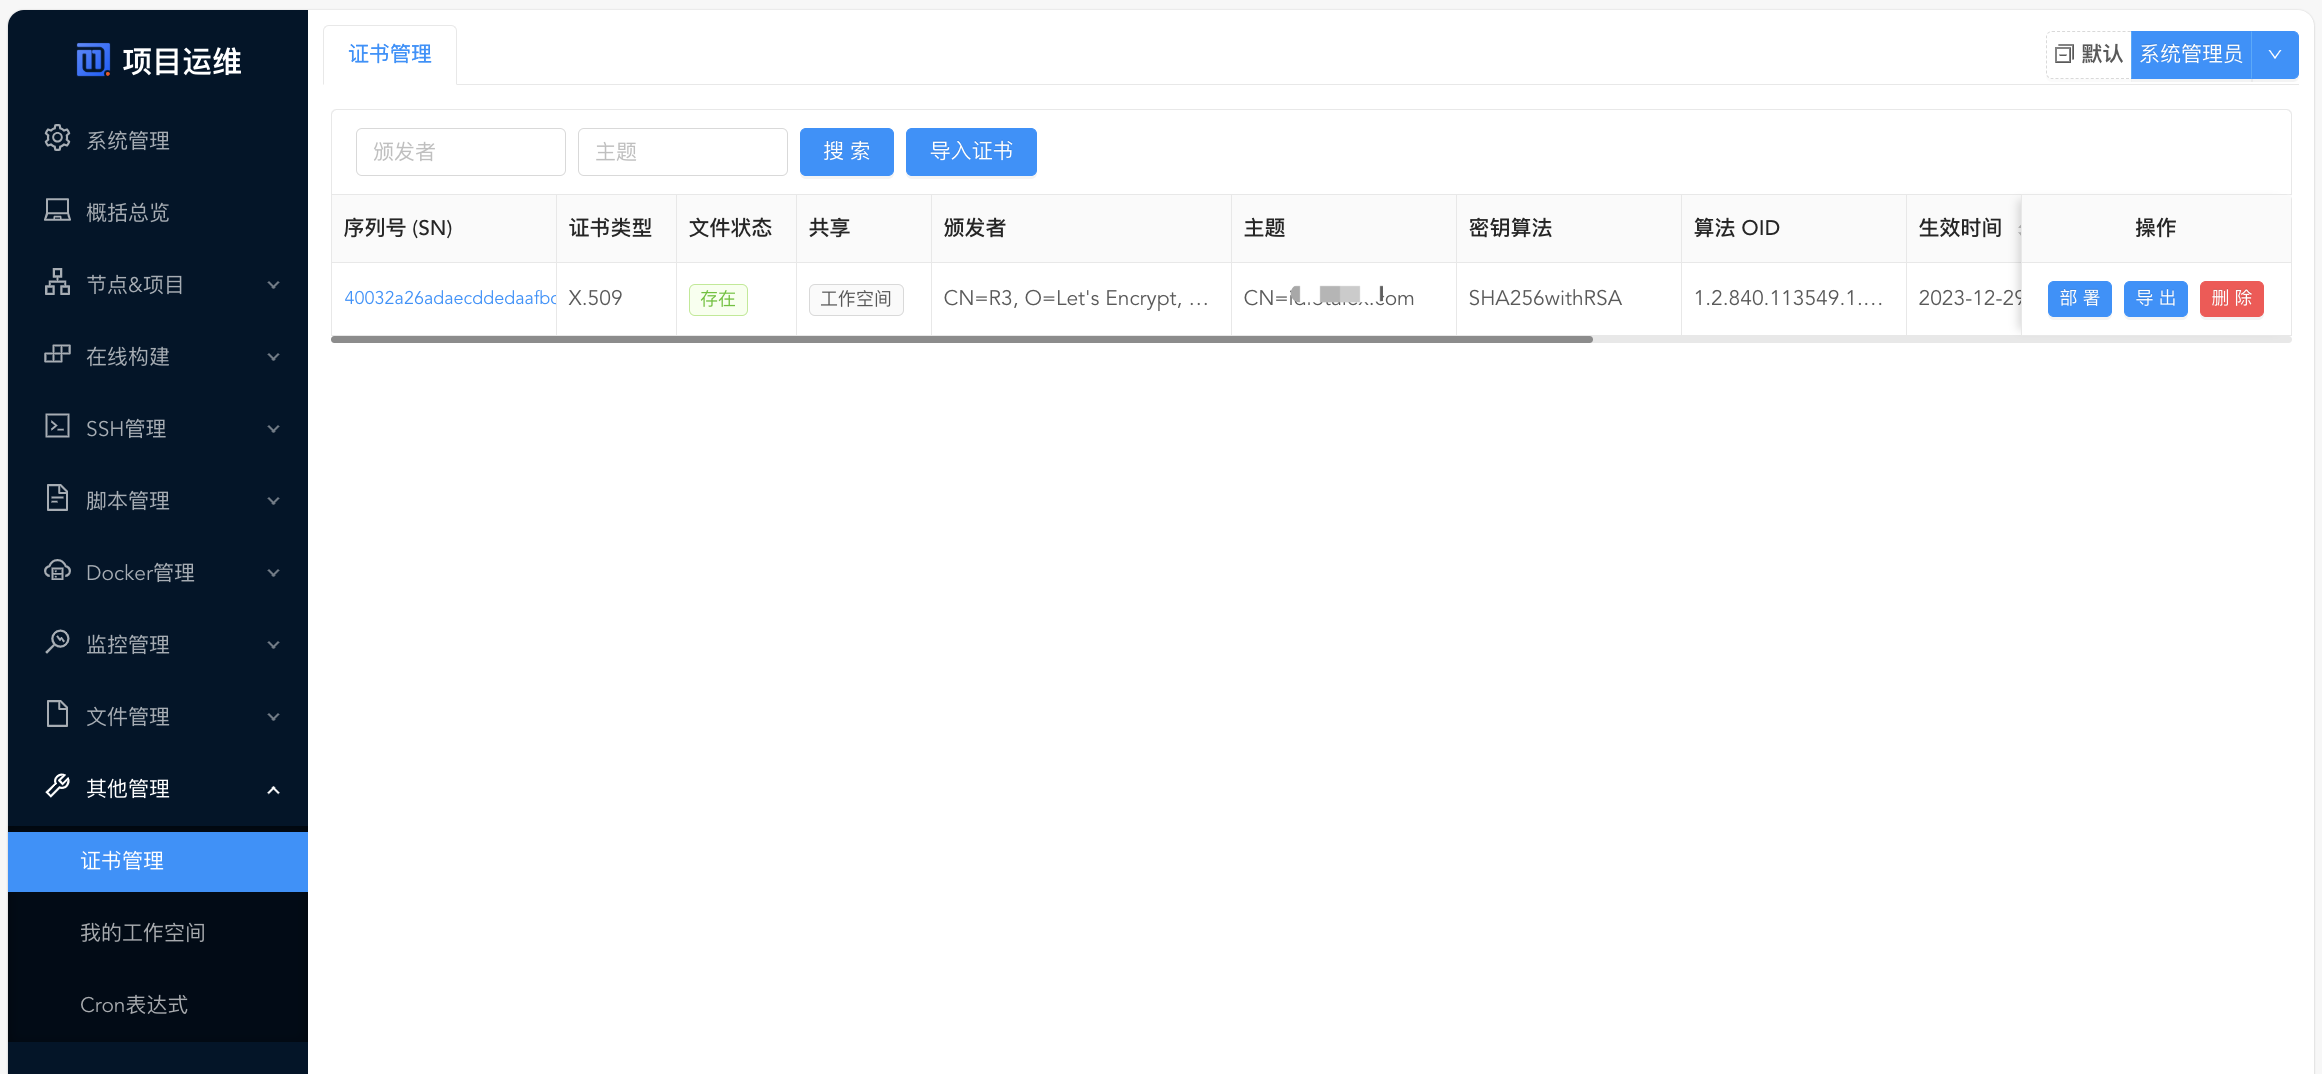Select the 概括总览 overview icon
Viewport: 2322px width, 1074px height.
click(57, 211)
